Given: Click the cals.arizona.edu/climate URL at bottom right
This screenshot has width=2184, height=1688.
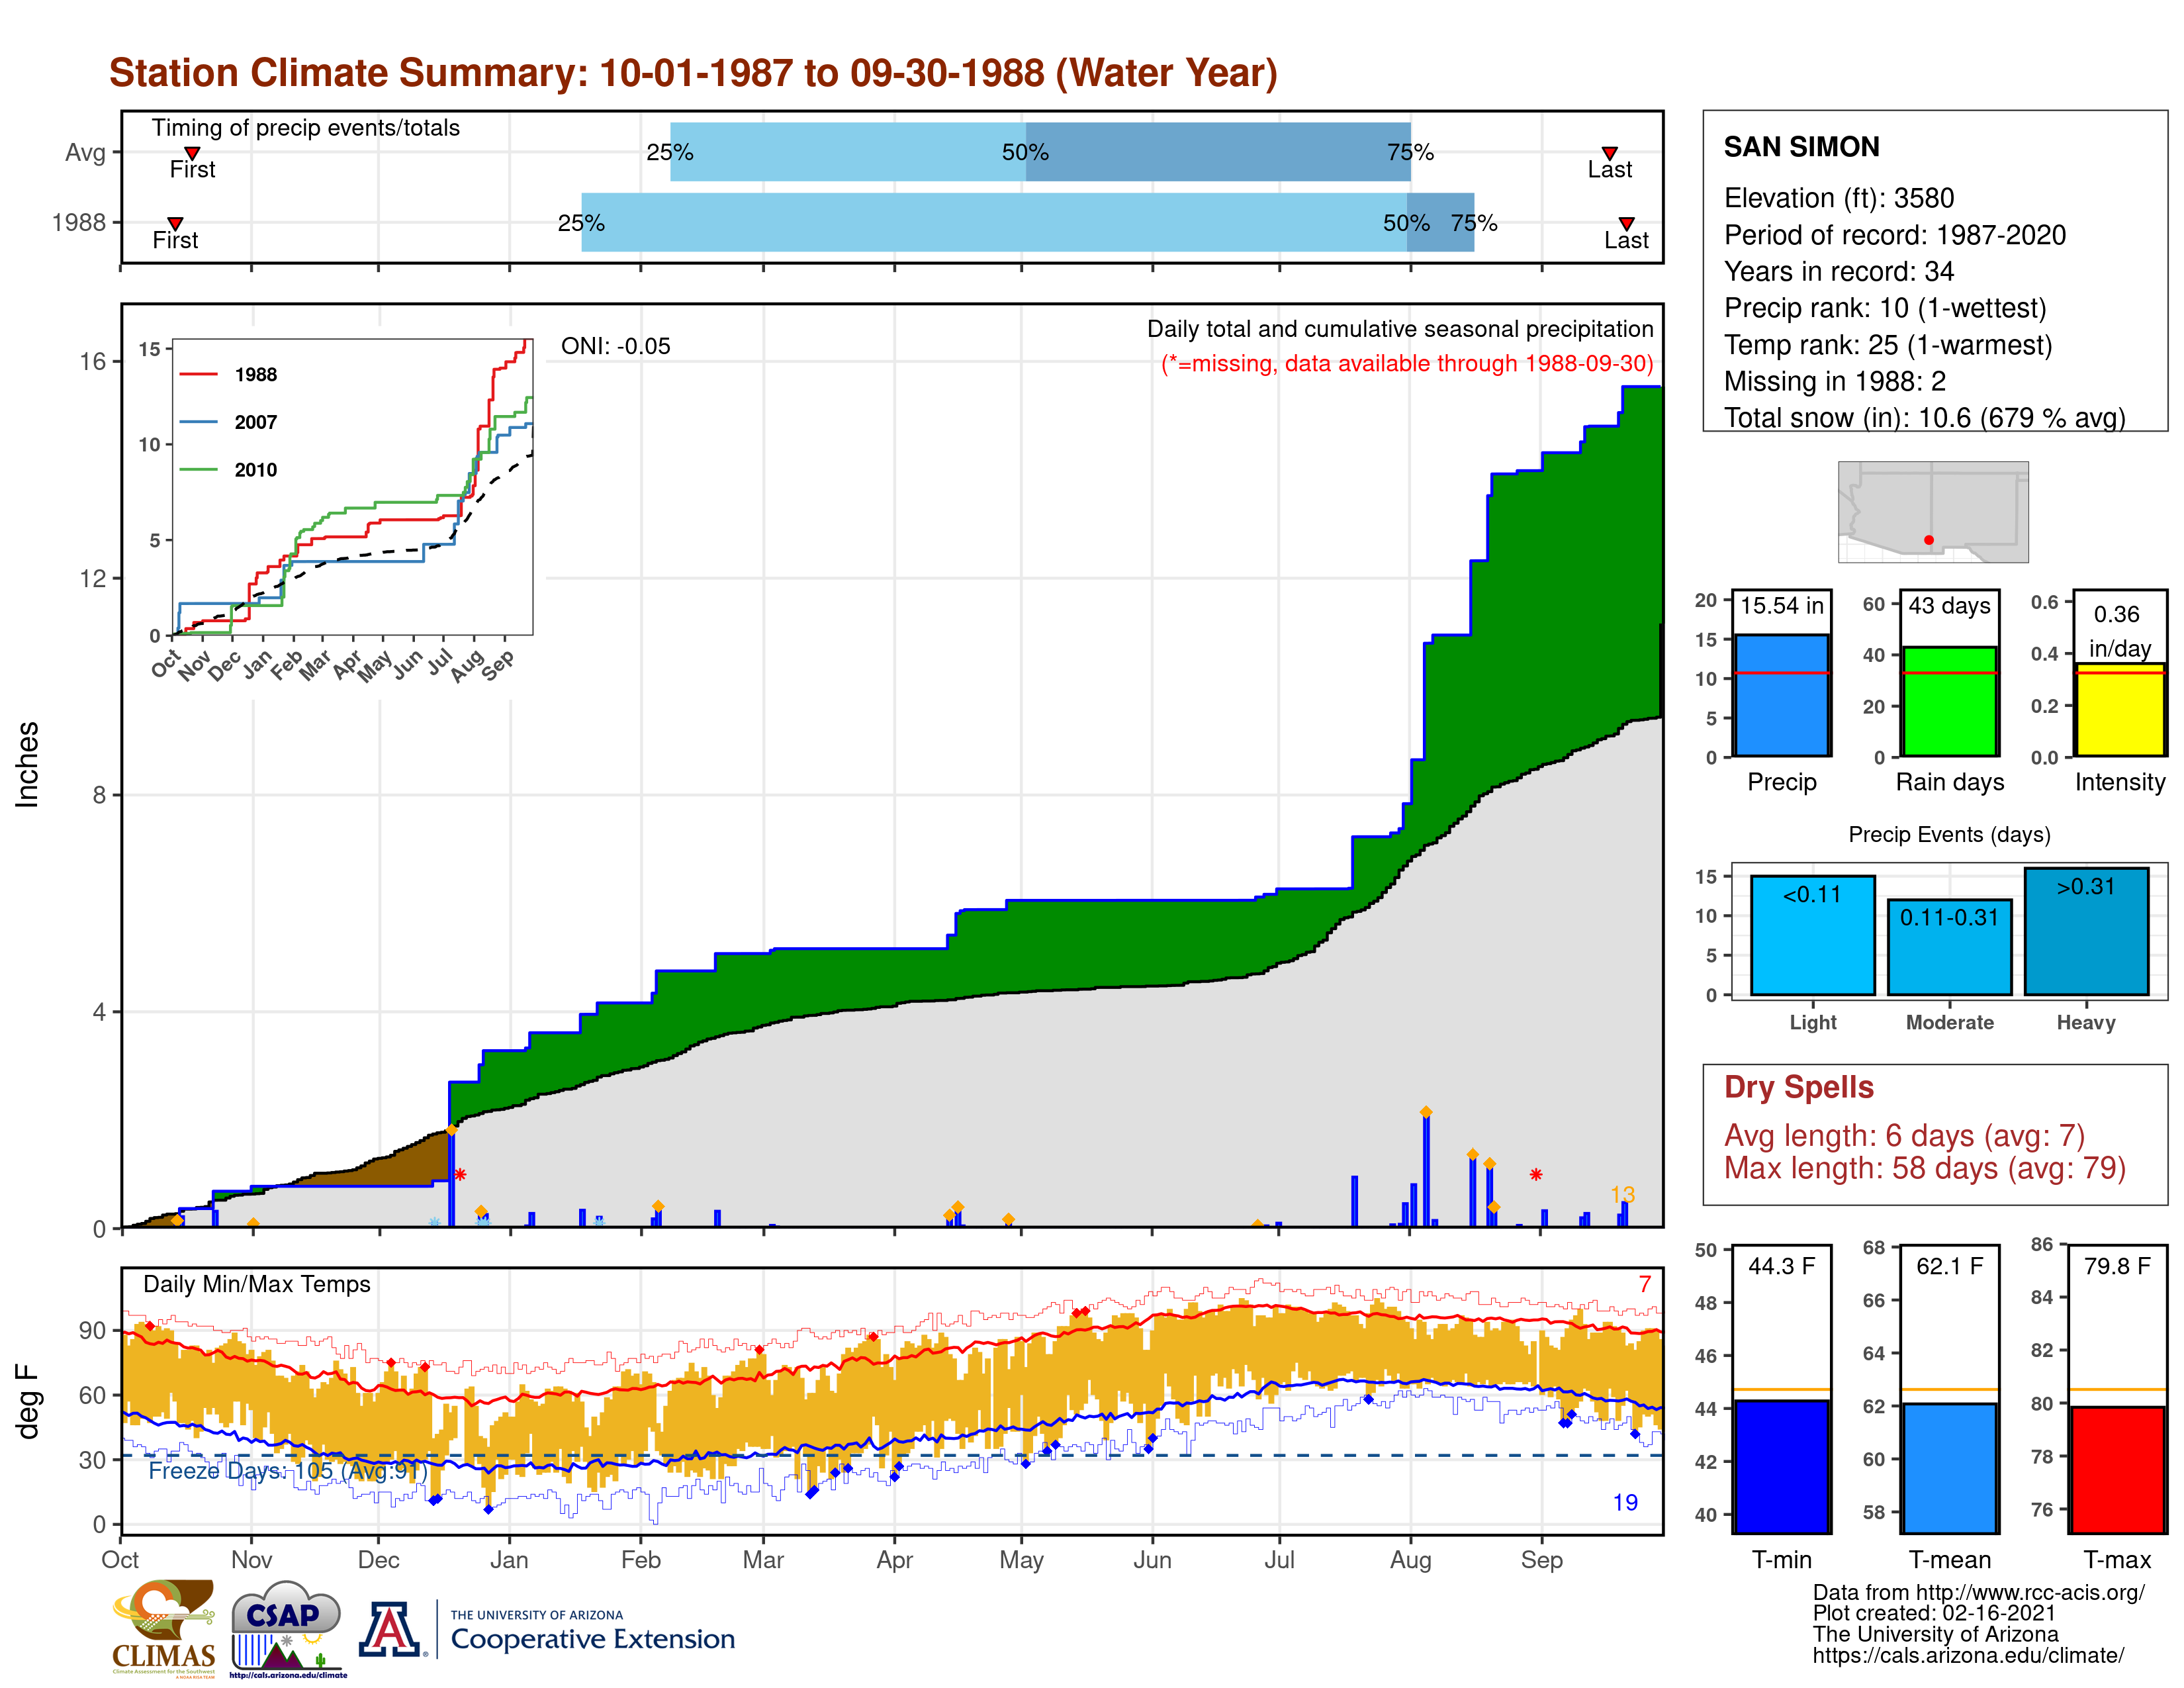Looking at the screenshot, I should click(x=1968, y=1655).
